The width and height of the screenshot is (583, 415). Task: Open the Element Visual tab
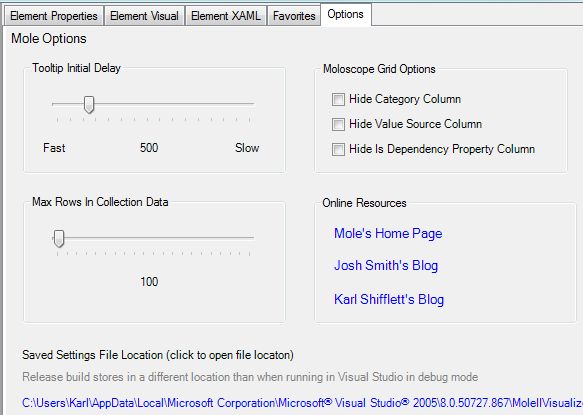144,16
